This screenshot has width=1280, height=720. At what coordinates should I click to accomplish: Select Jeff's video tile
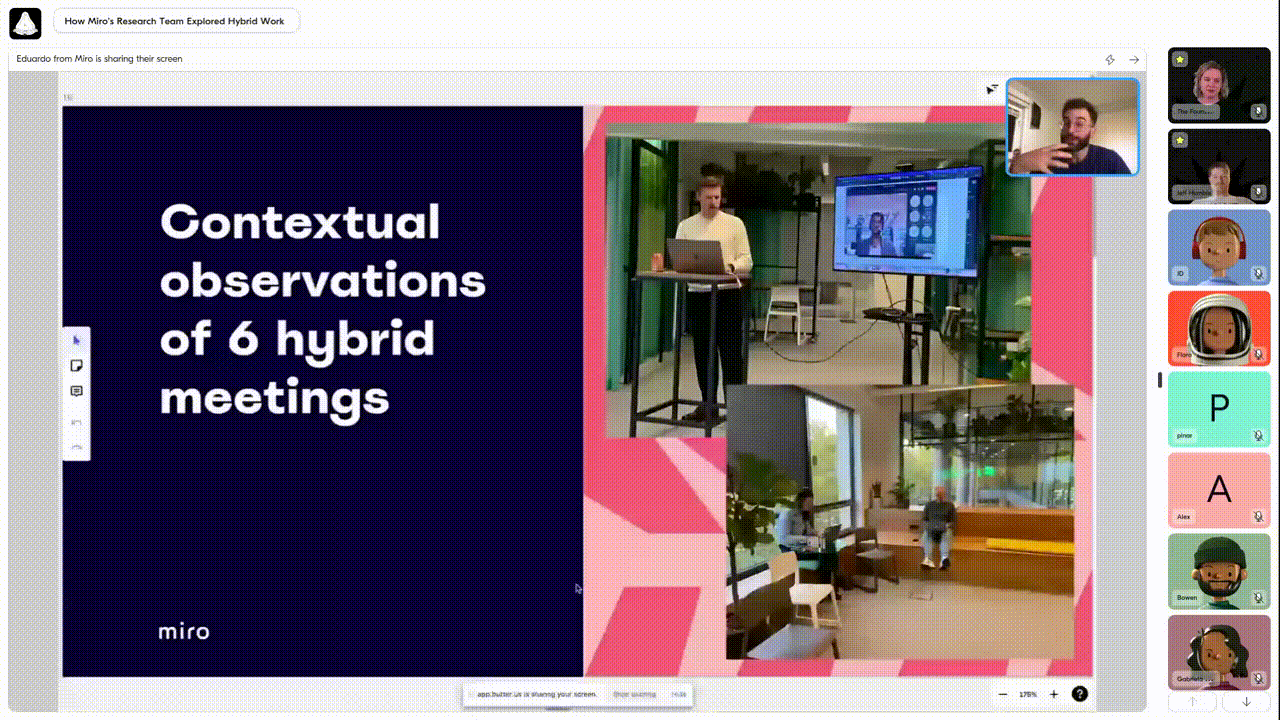pyautogui.click(x=1219, y=166)
